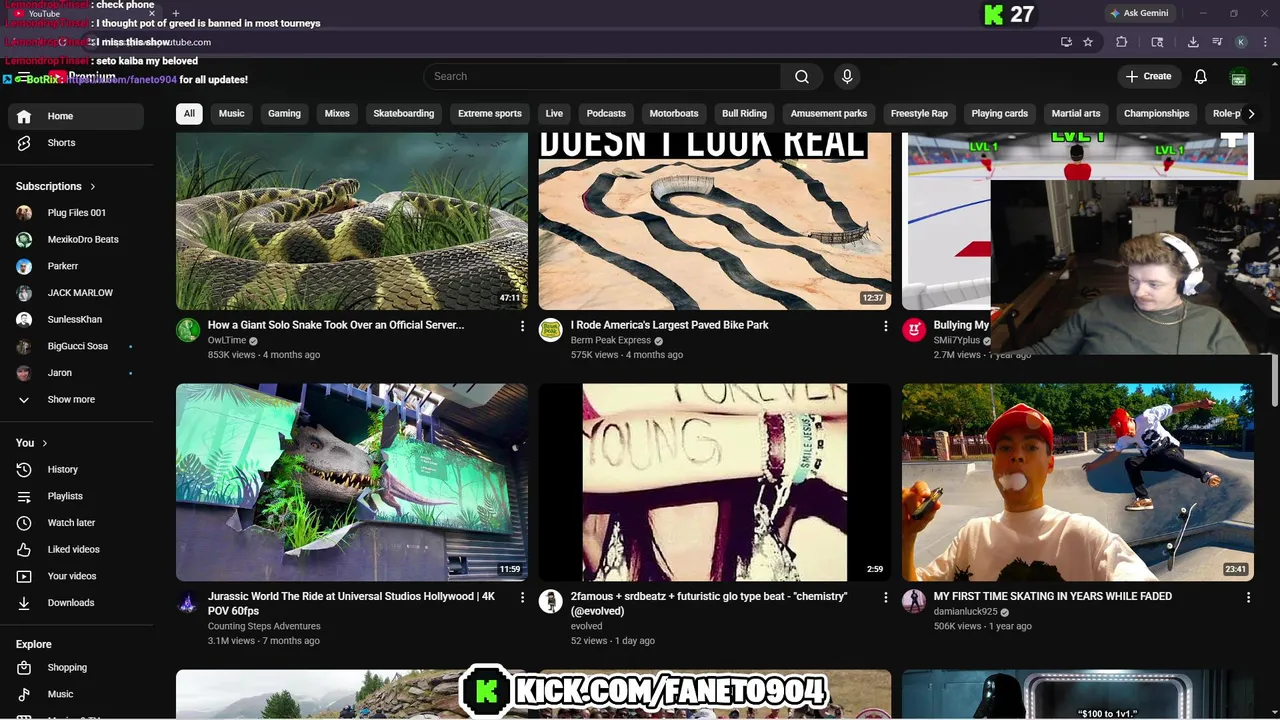Select the Martial arts filter chip

[x=1076, y=113]
